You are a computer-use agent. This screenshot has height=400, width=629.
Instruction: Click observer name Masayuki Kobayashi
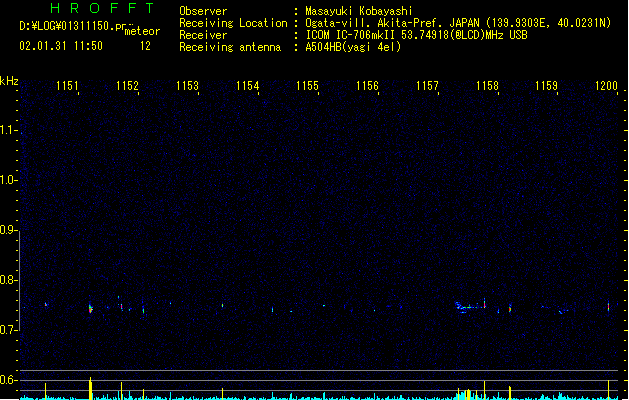tap(359, 11)
